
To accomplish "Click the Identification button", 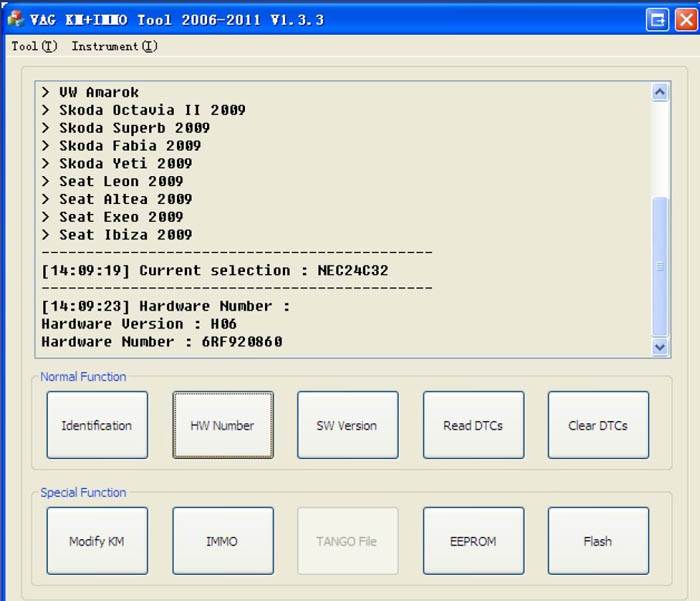I will point(97,425).
